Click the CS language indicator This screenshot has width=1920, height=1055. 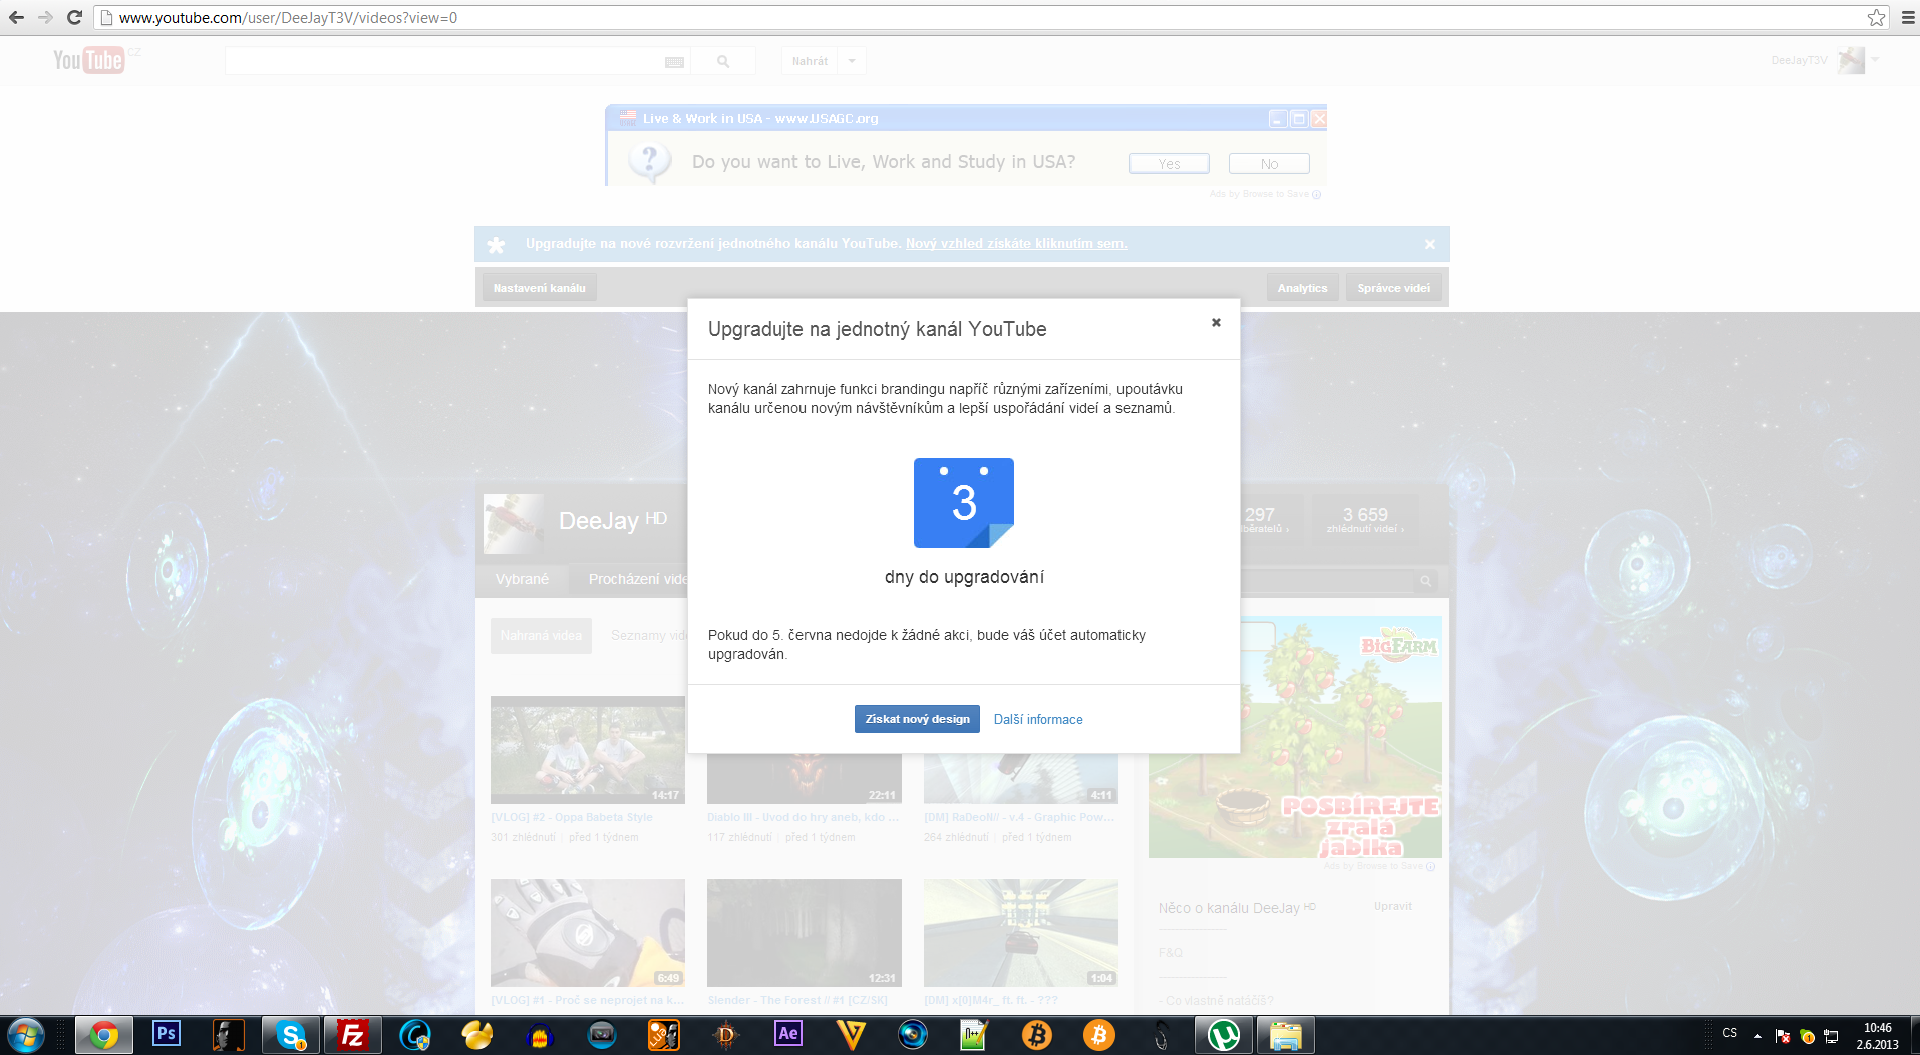pos(1730,1033)
